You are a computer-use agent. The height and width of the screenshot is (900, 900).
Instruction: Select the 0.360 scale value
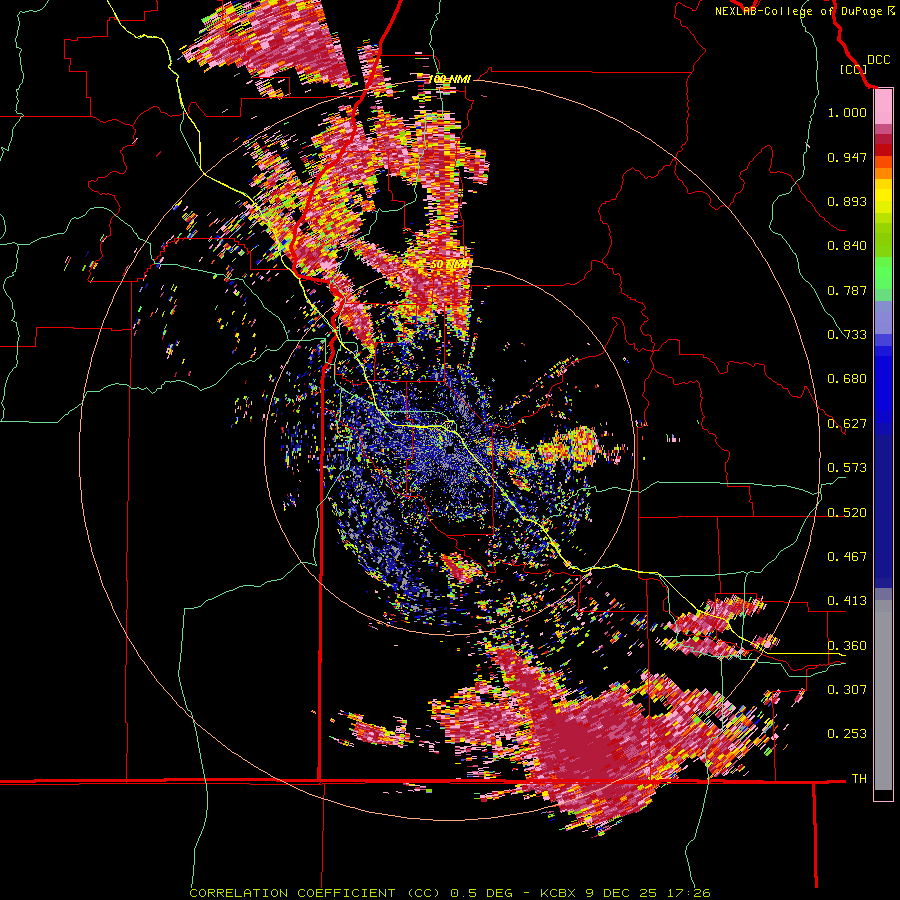[x=847, y=646]
